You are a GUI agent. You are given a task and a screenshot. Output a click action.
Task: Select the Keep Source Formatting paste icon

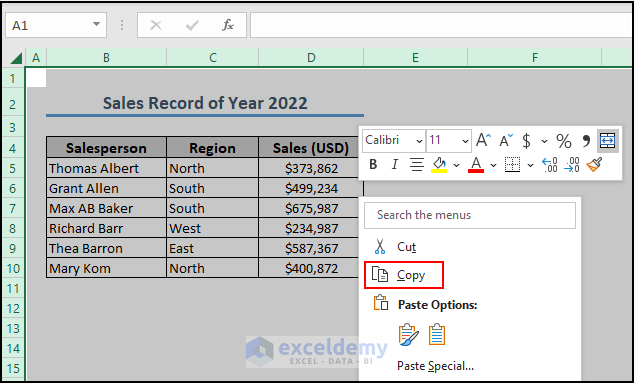tap(408, 335)
